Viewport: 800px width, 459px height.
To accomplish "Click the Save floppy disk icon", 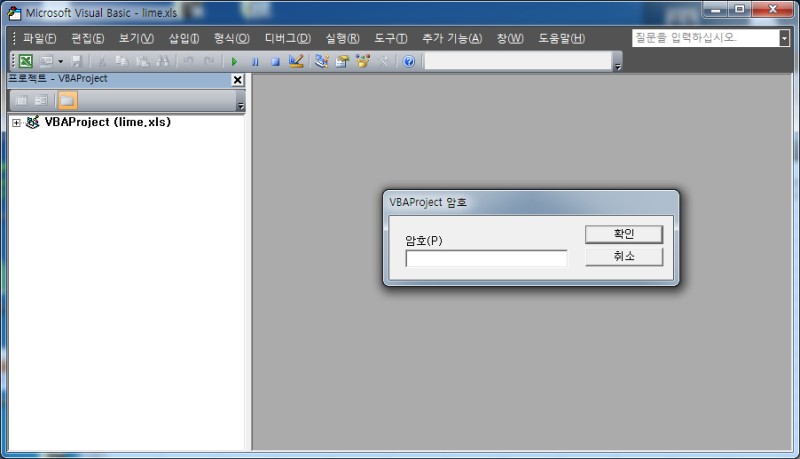I will click(77, 61).
